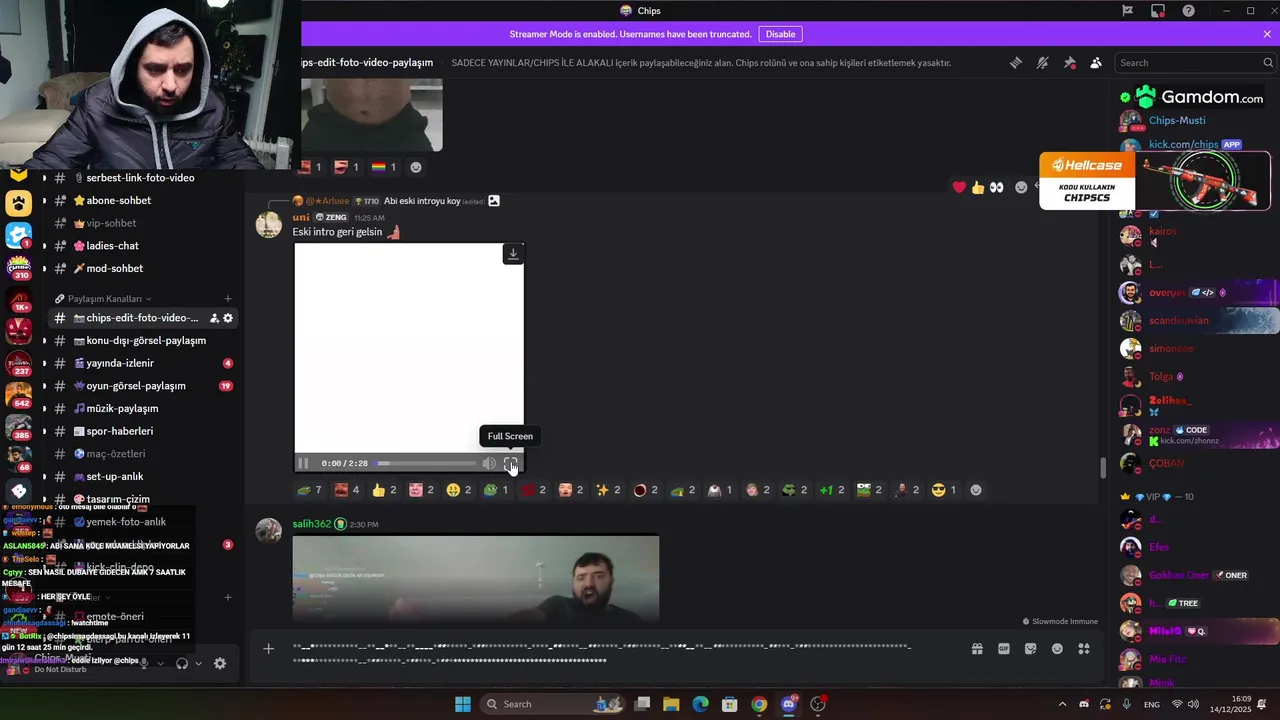Open Chrome from the taskbar
The image size is (1280, 720).
[759, 704]
